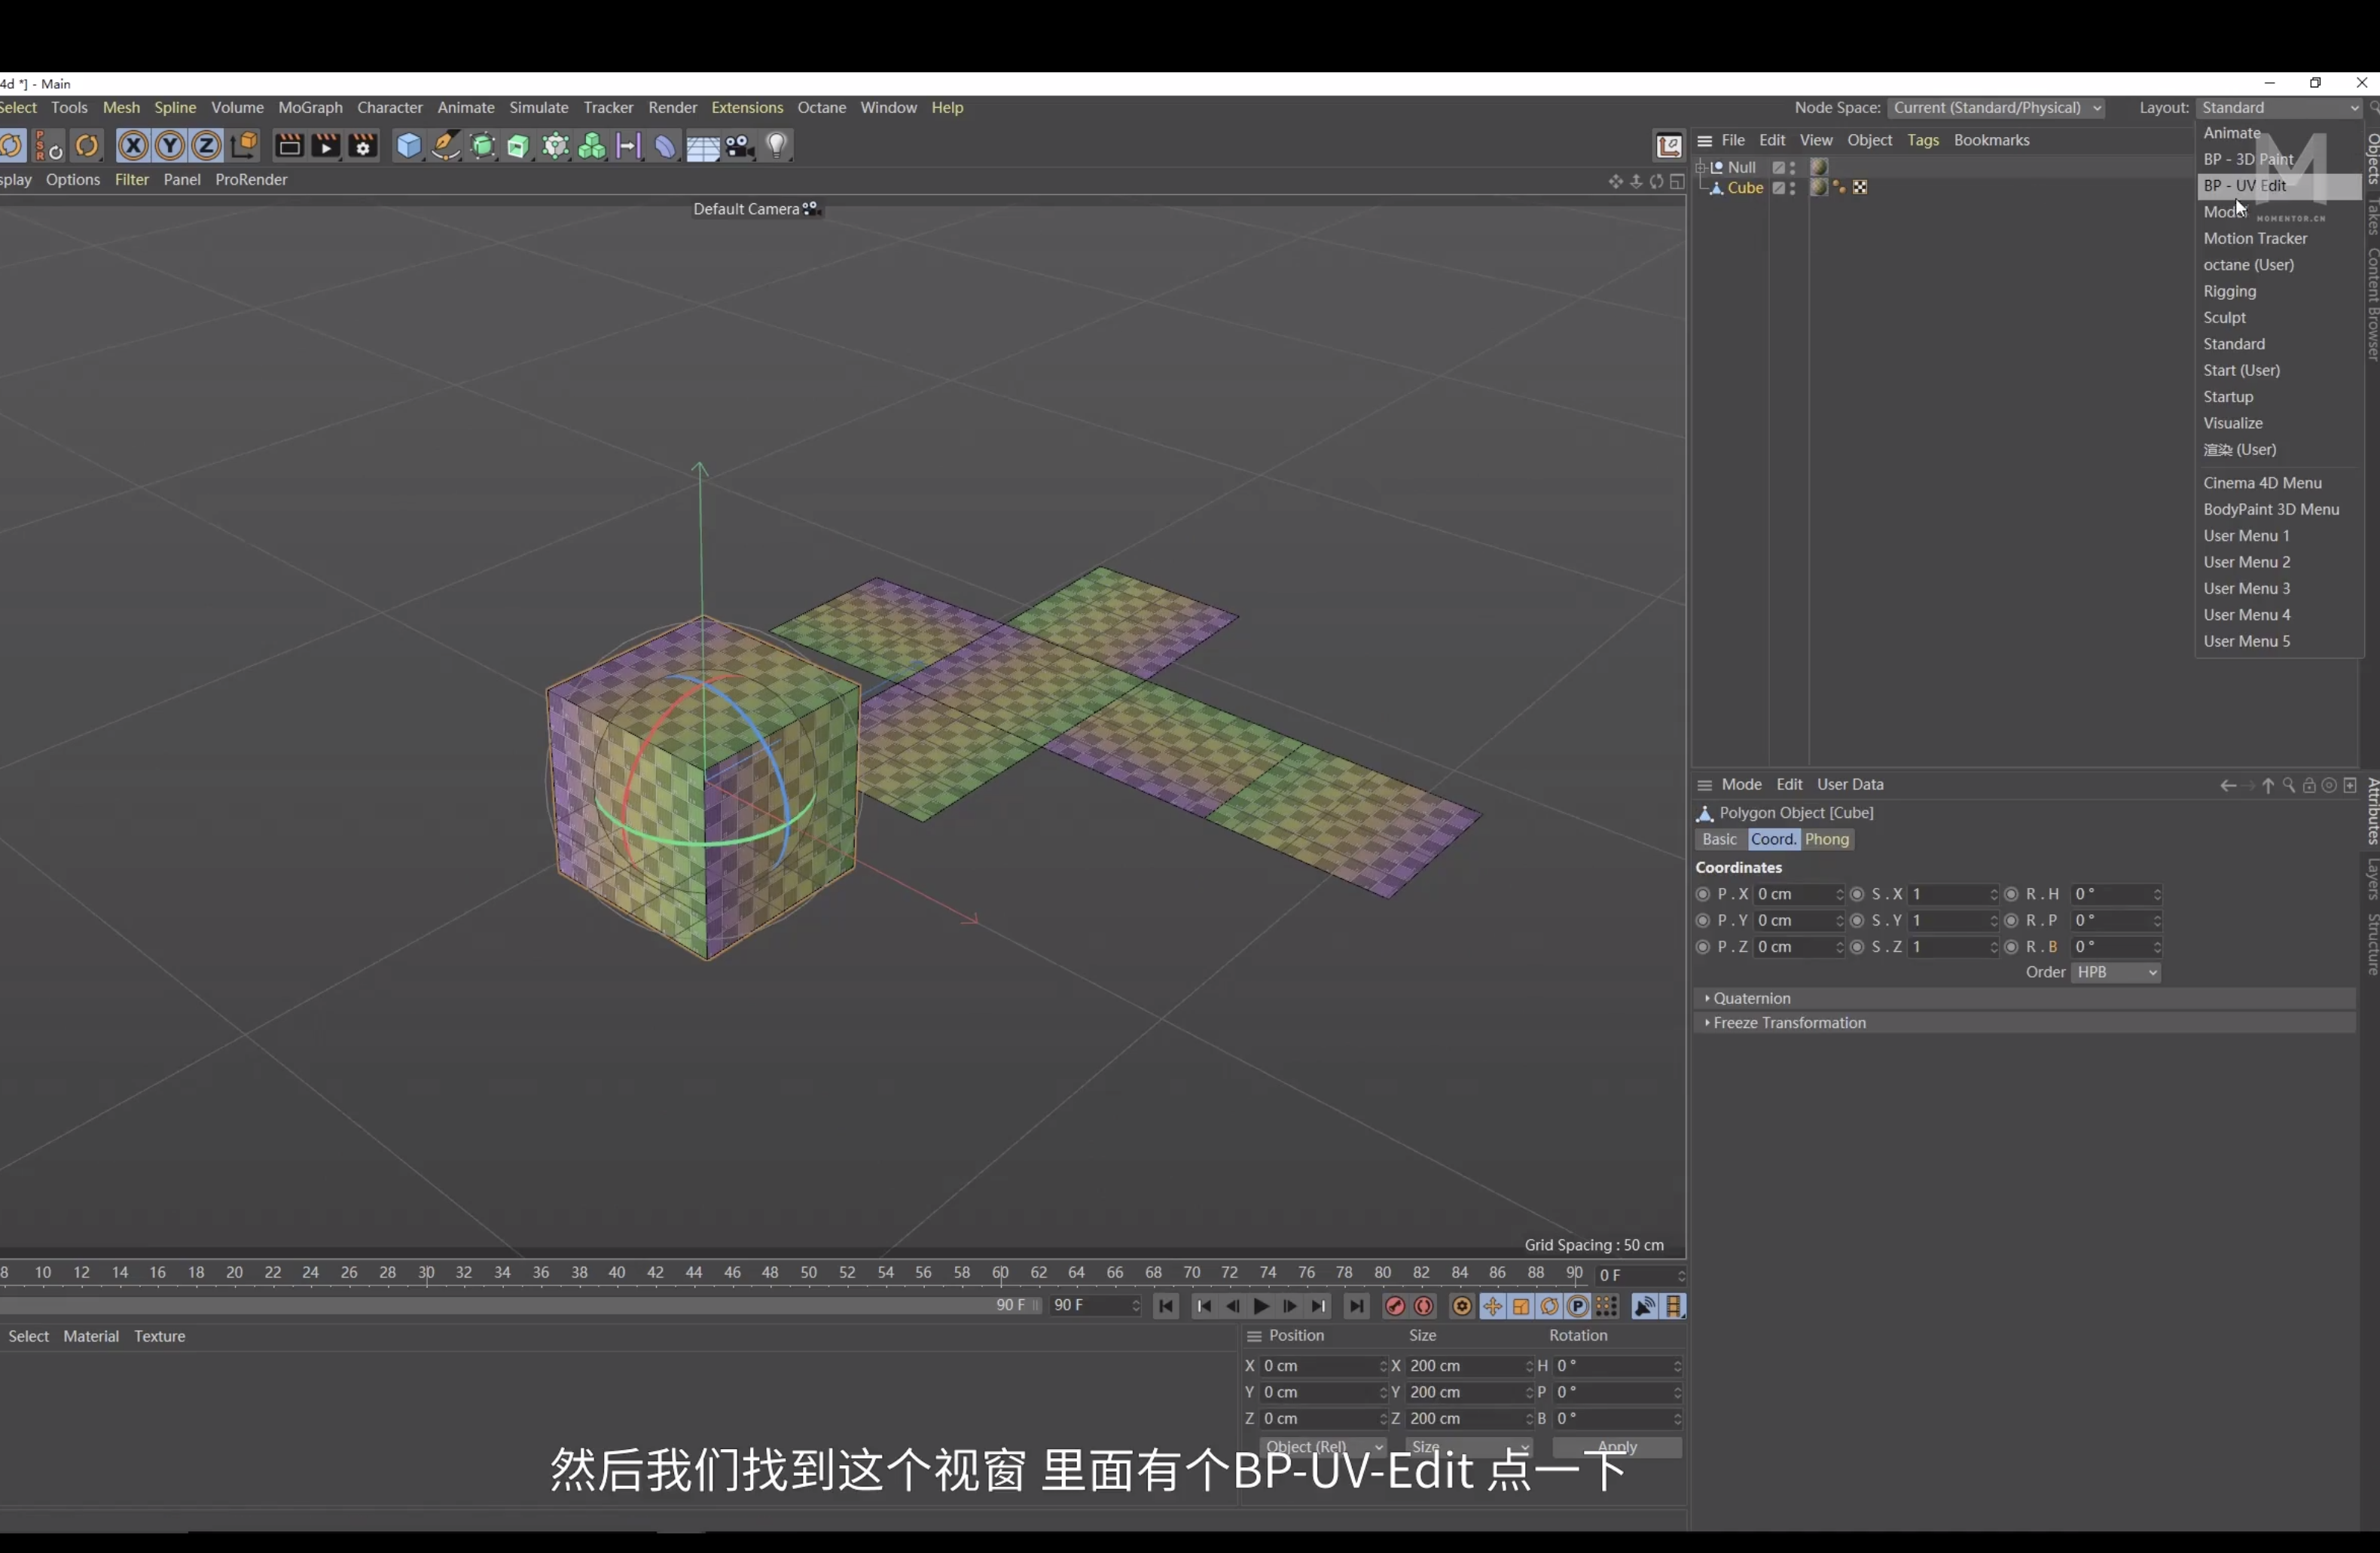The width and height of the screenshot is (2380, 1553).
Task: Expand the Quaternion section
Action: [x=2025, y=998]
